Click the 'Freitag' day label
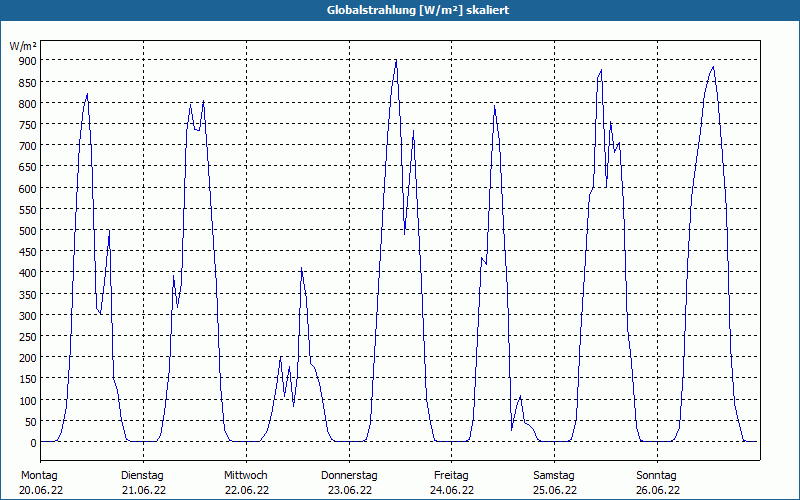Viewport: 800px width, 500px height. (451, 476)
